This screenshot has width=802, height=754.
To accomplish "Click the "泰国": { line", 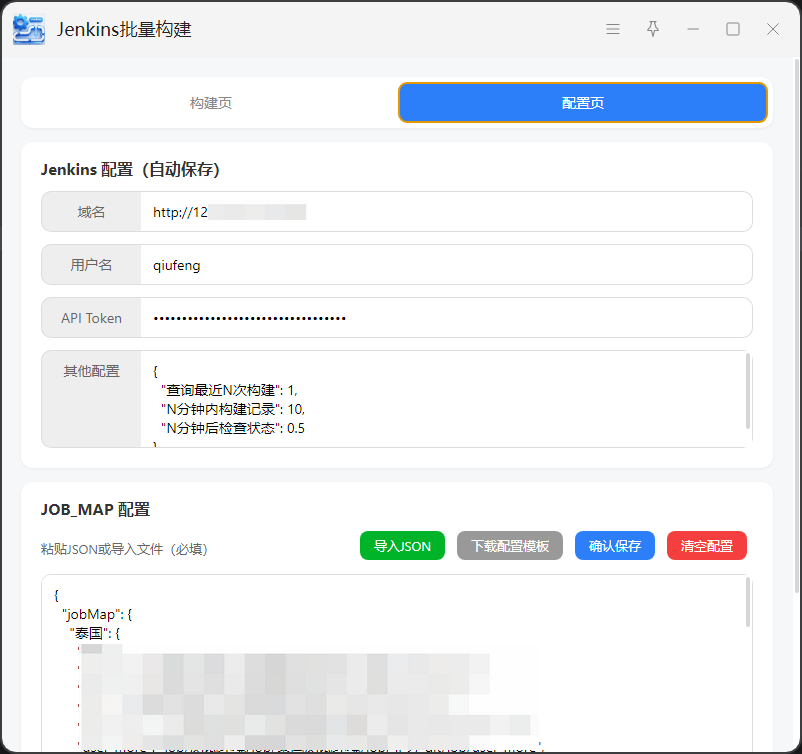I will point(95,633).
